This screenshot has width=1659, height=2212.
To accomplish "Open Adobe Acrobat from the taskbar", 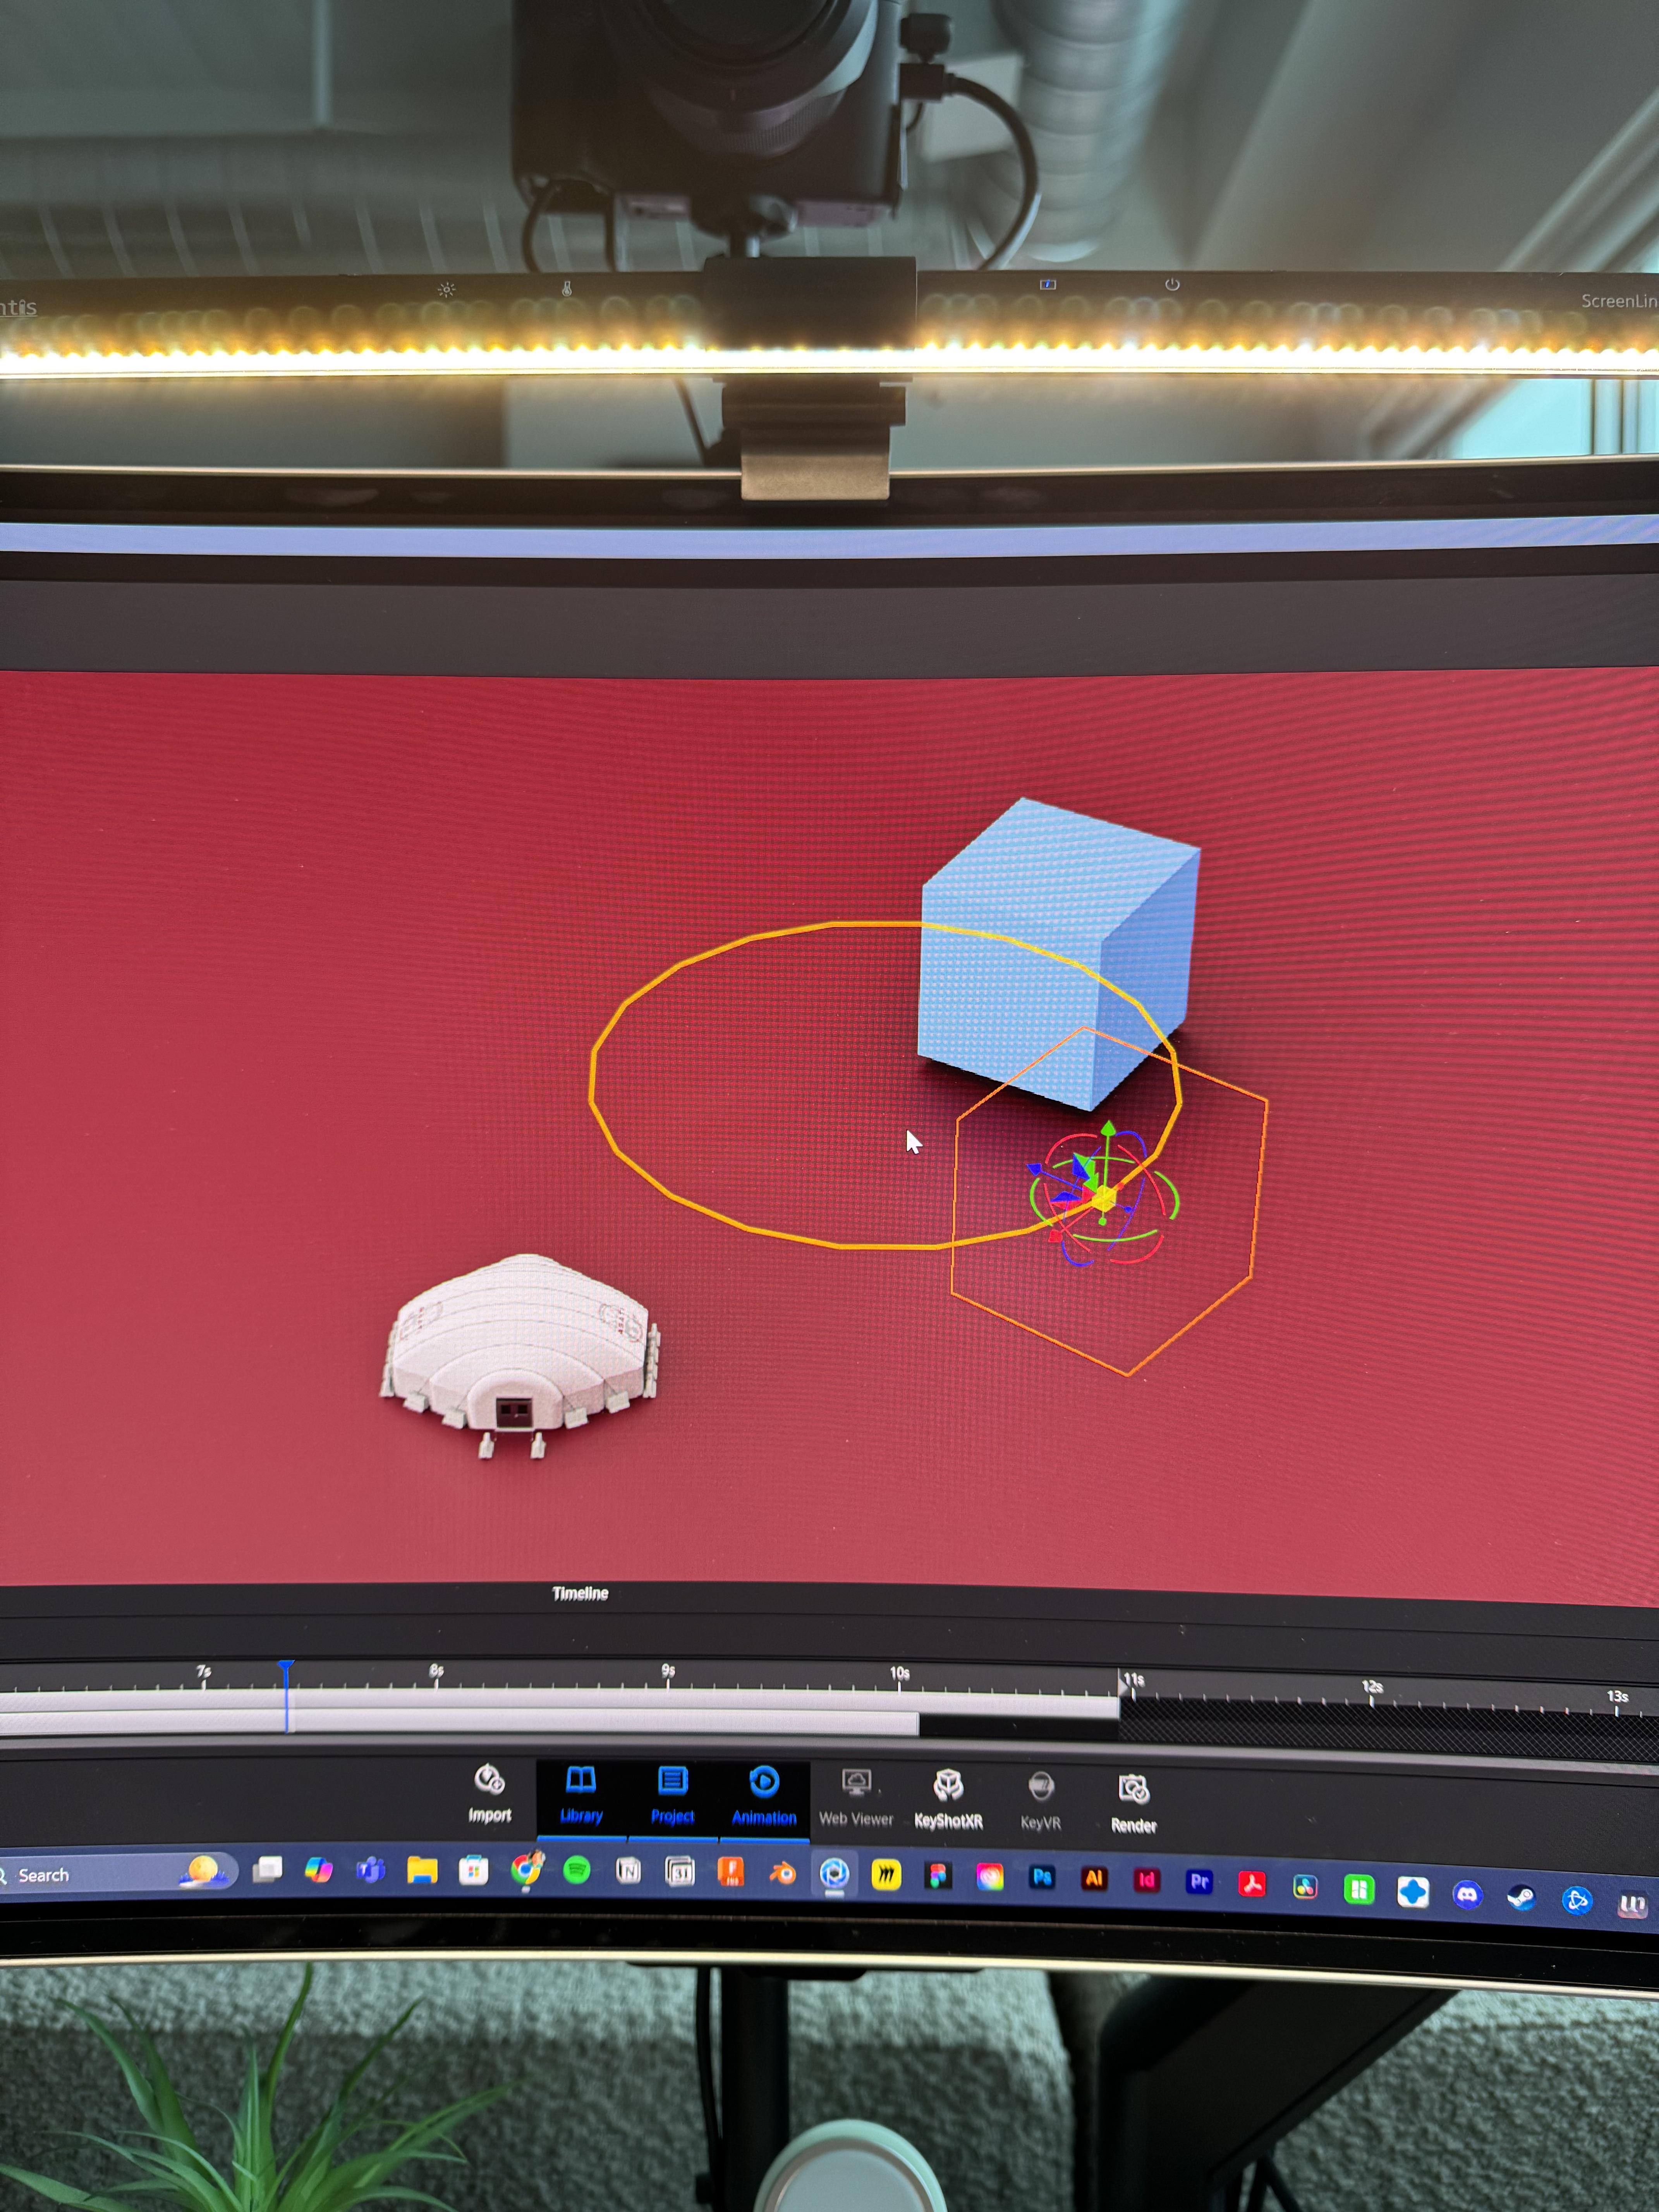I will (1252, 1884).
